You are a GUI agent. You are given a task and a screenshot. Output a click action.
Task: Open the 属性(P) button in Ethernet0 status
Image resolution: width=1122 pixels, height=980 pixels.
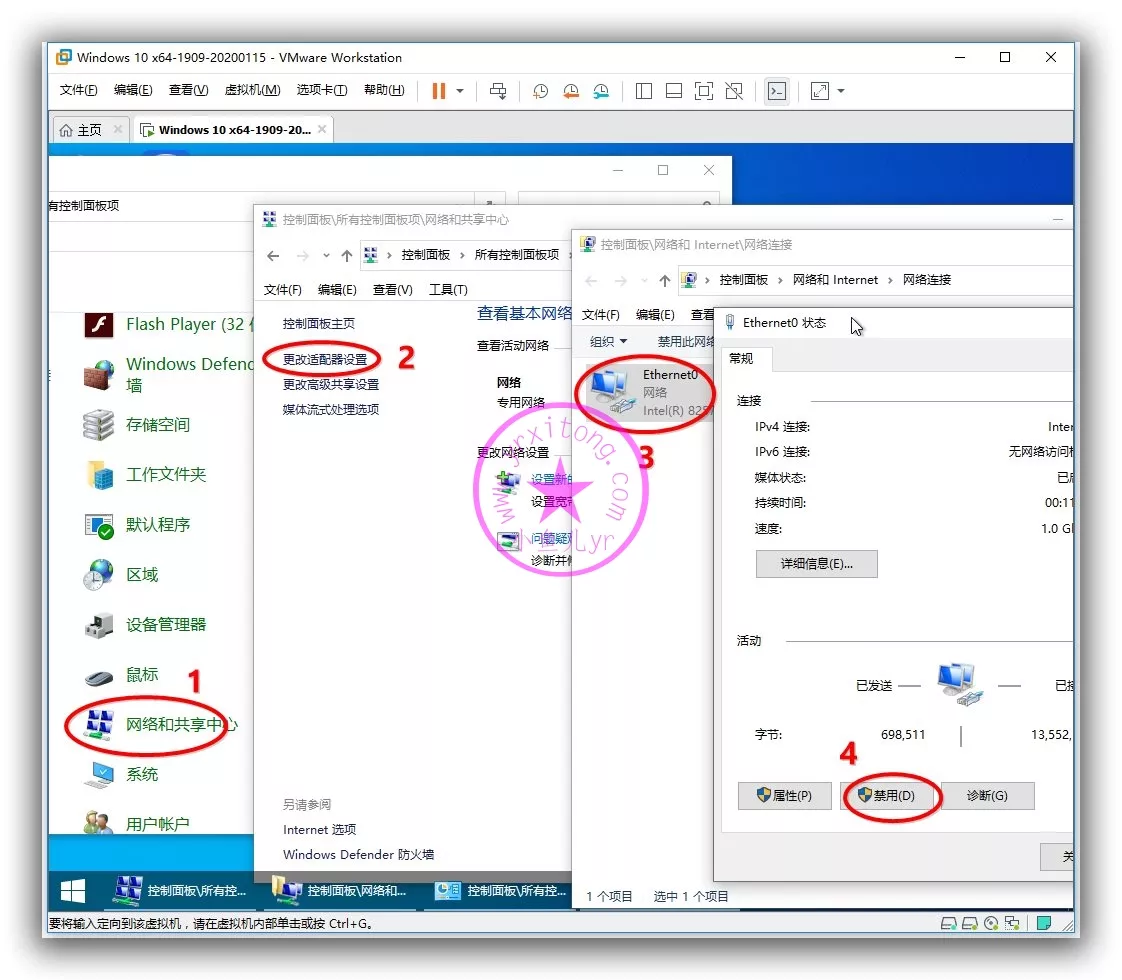pyautogui.click(x=784, y=796)
